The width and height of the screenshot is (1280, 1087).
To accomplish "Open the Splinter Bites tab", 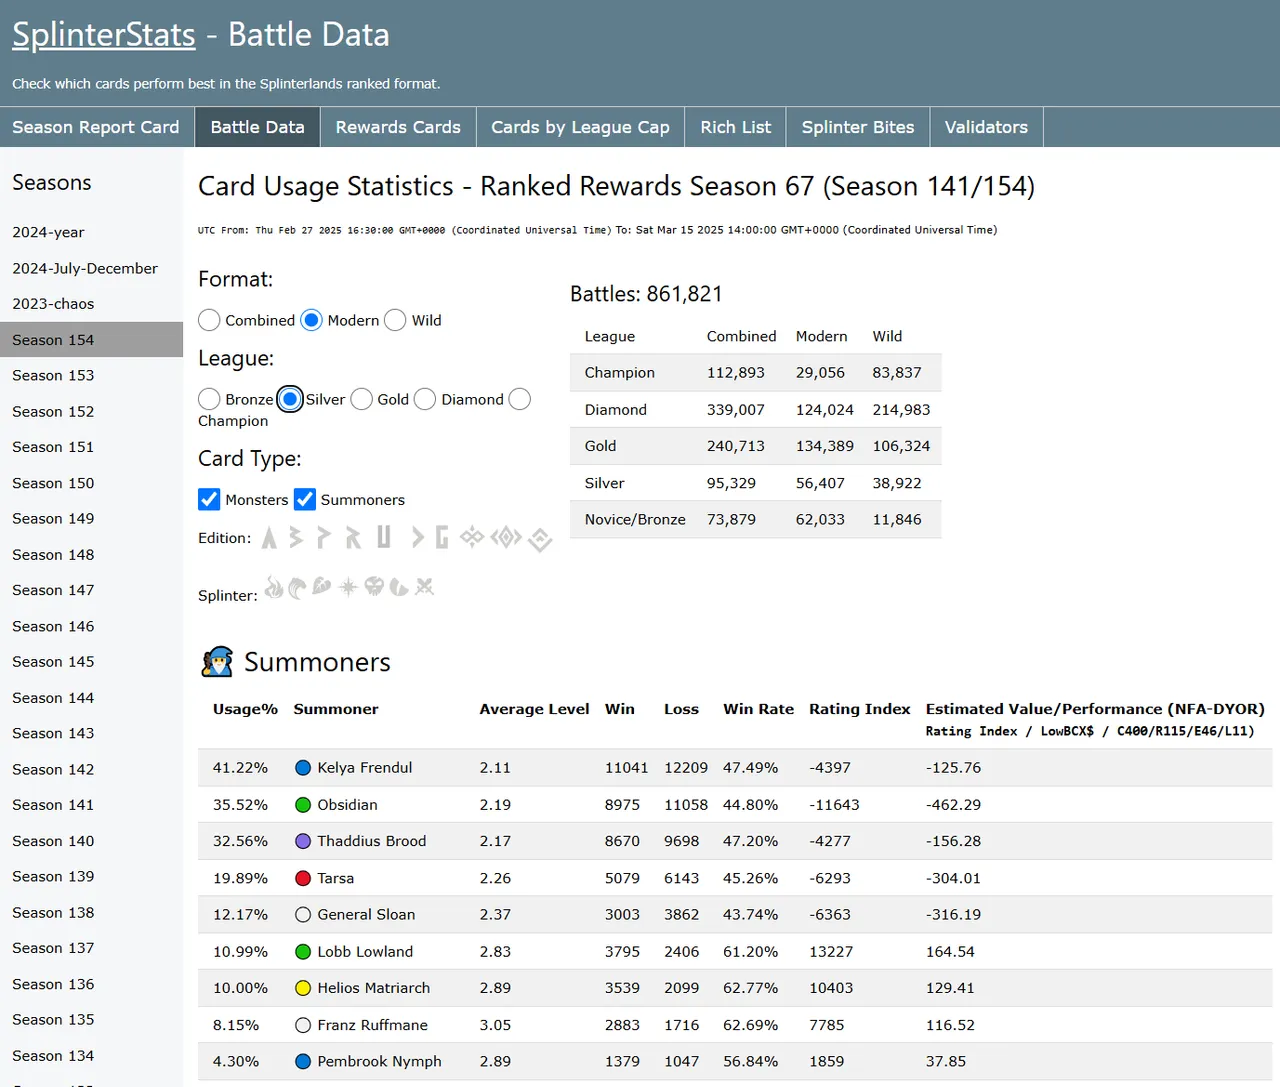I will (858, 127).
